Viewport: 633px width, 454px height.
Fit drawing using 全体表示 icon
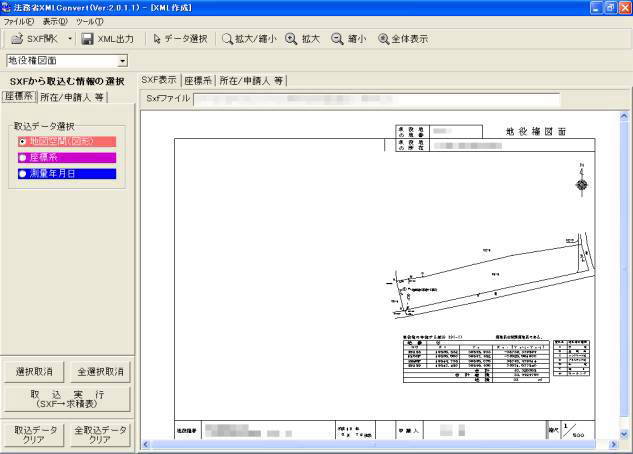tap(384, 39)
